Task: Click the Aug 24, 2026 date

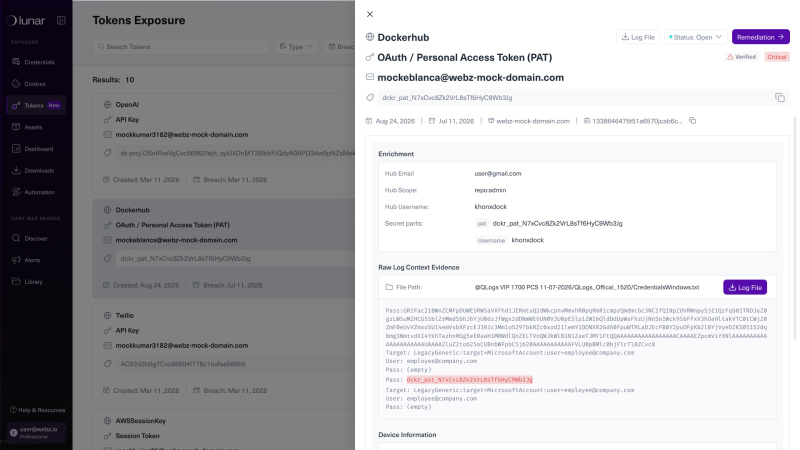Action: click(395, 121)
